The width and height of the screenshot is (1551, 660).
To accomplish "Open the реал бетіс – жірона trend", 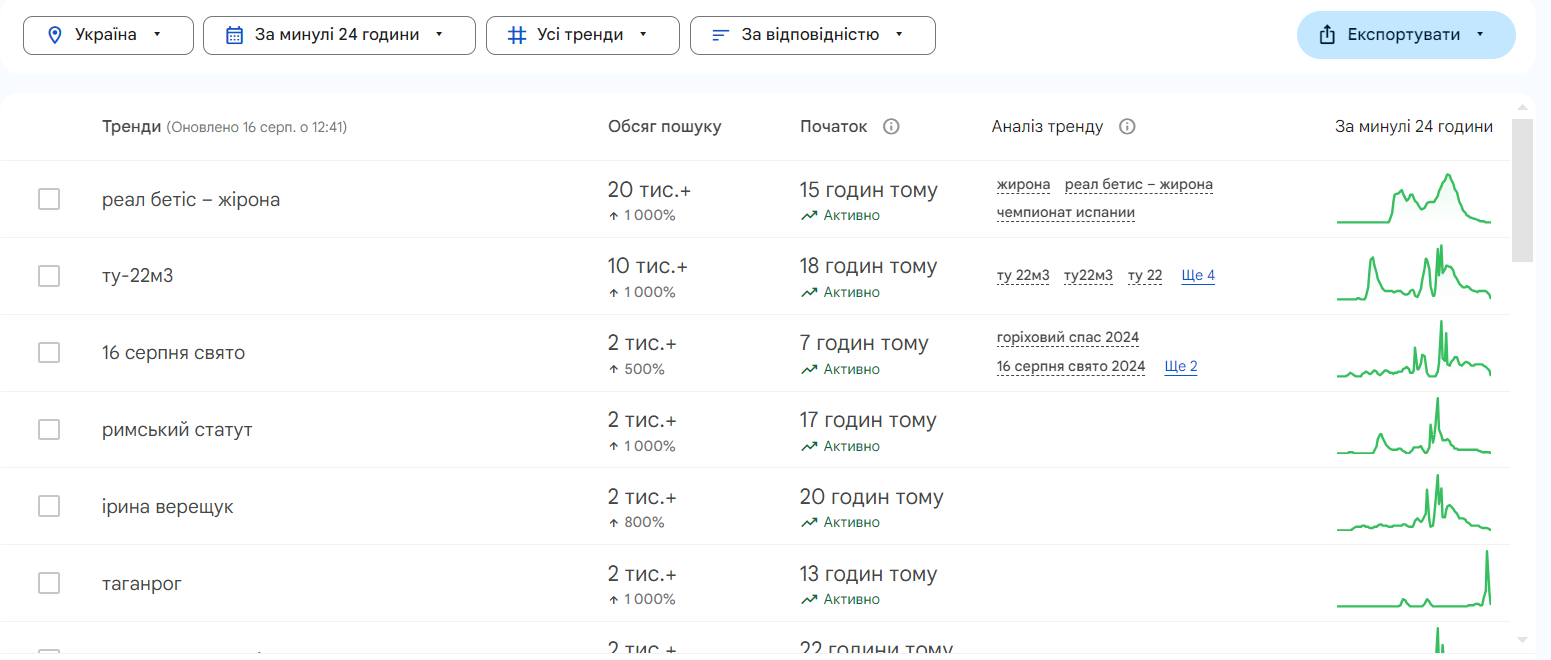I will coord(191,200).
